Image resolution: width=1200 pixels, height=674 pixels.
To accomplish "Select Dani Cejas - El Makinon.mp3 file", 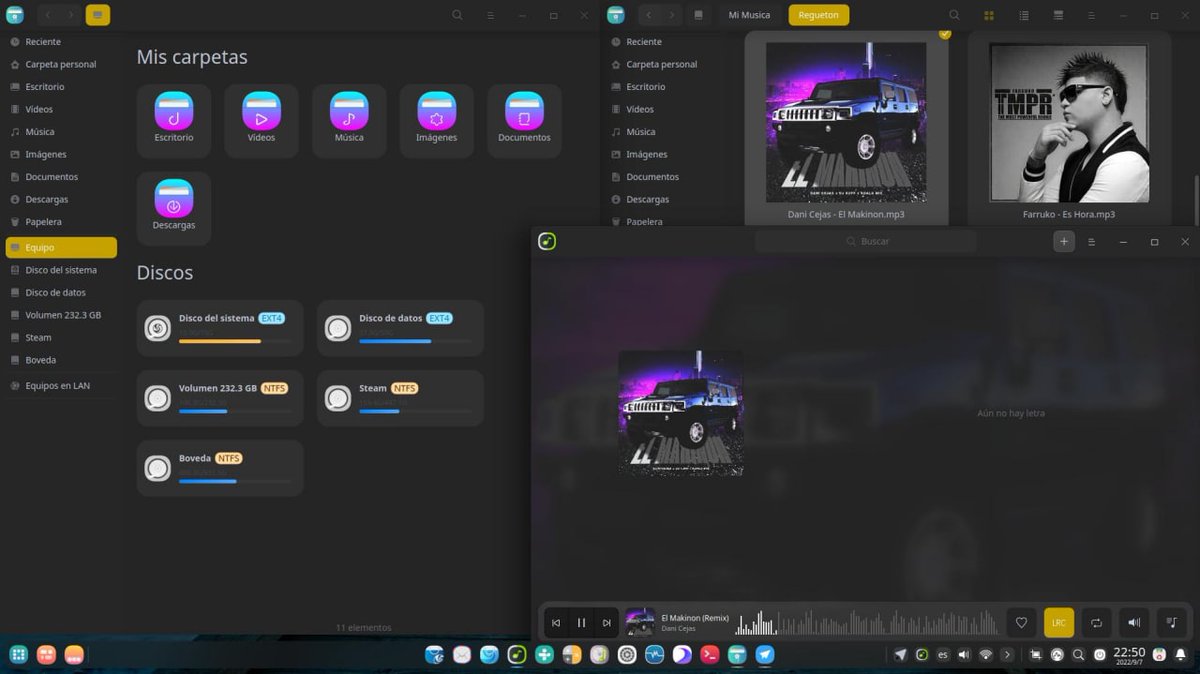I will click(846, 130).
